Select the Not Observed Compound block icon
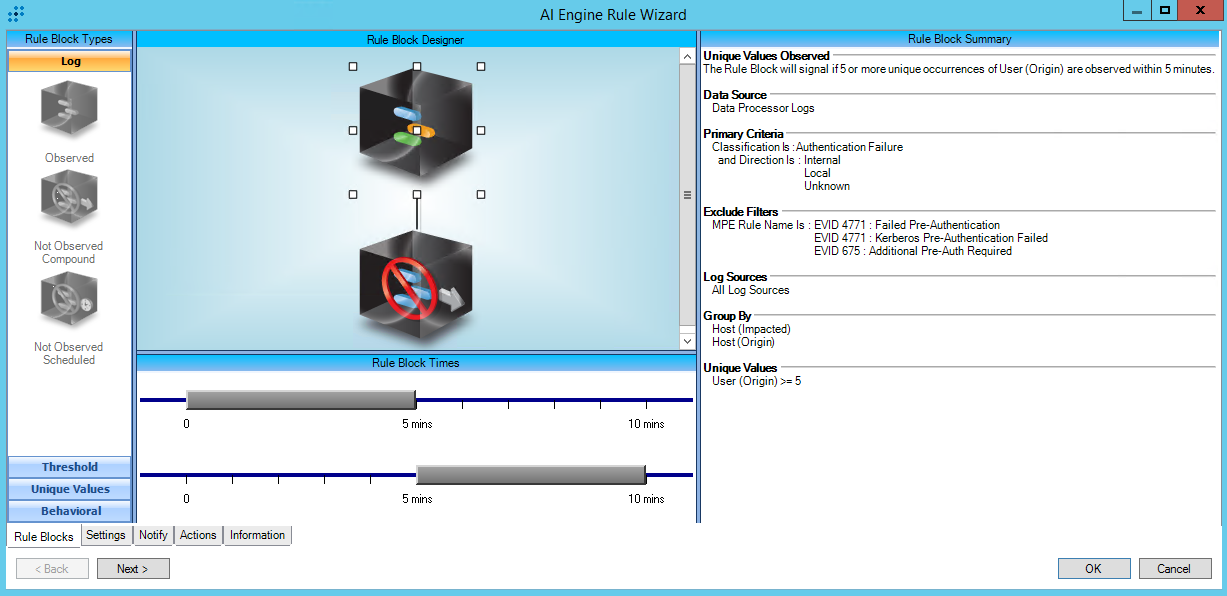 (x=69, y=201)
